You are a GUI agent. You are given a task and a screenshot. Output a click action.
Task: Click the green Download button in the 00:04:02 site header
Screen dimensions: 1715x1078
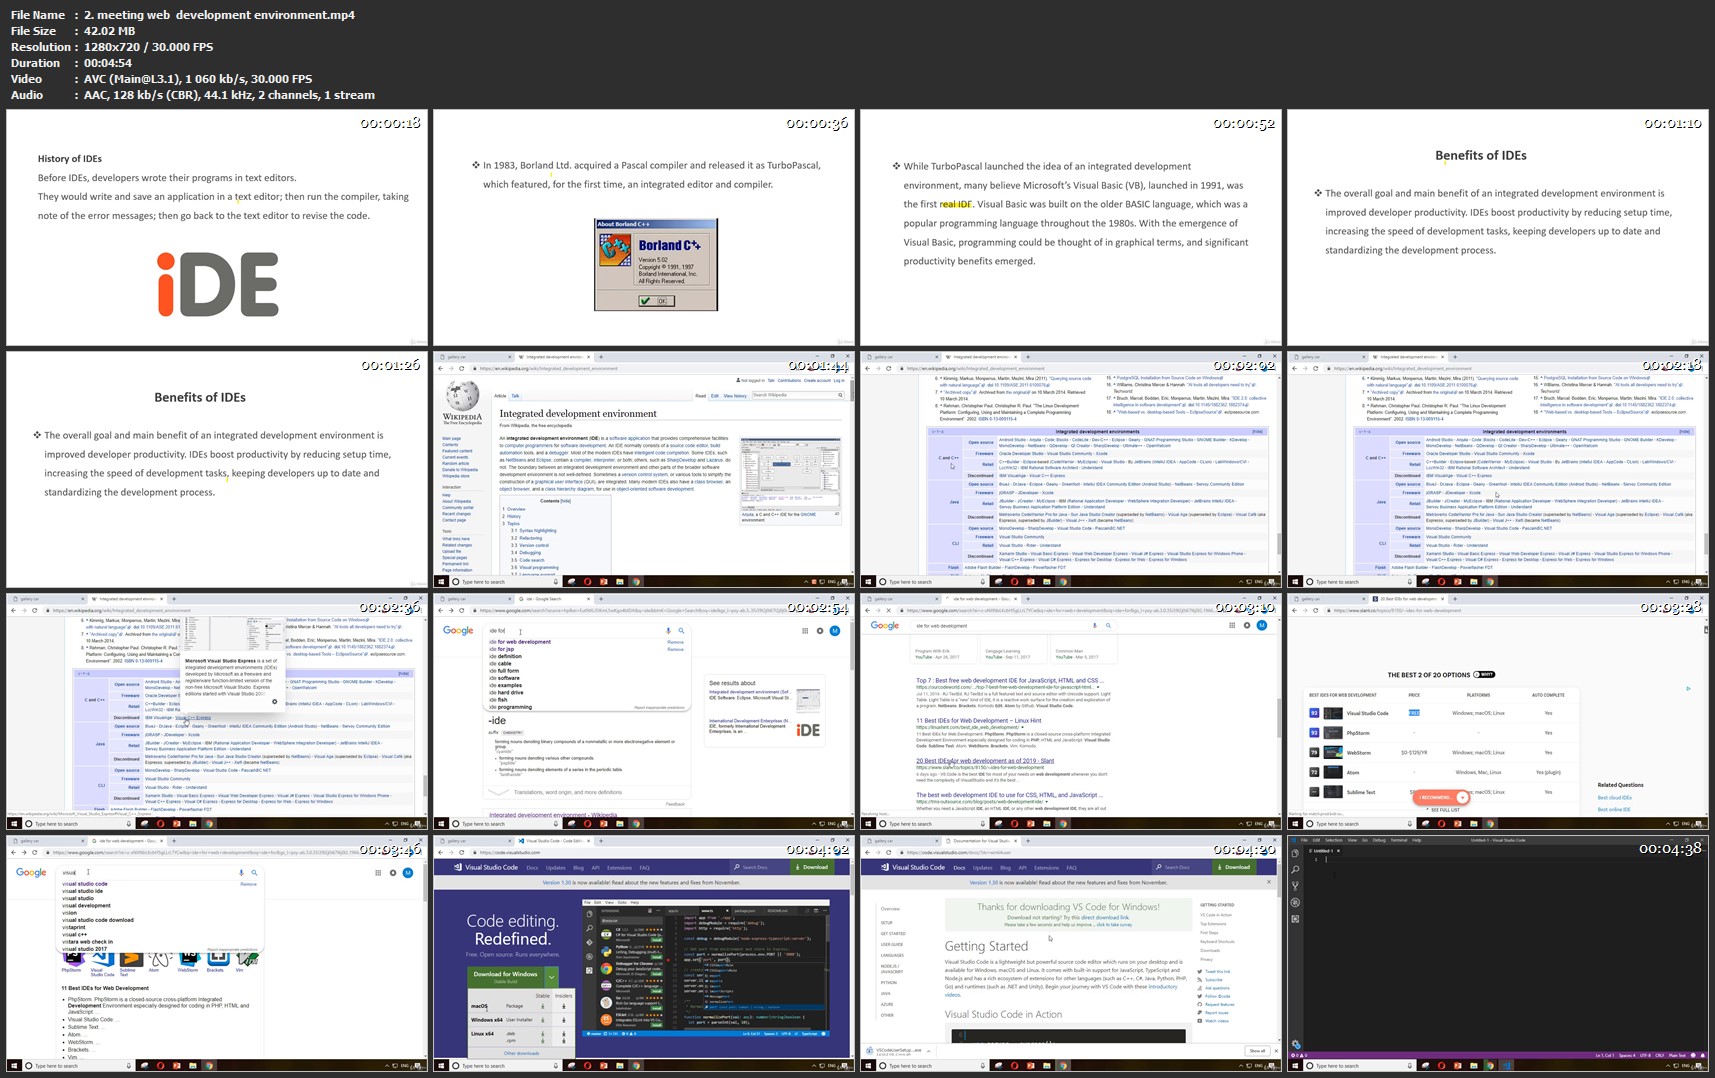pos(812,867)
